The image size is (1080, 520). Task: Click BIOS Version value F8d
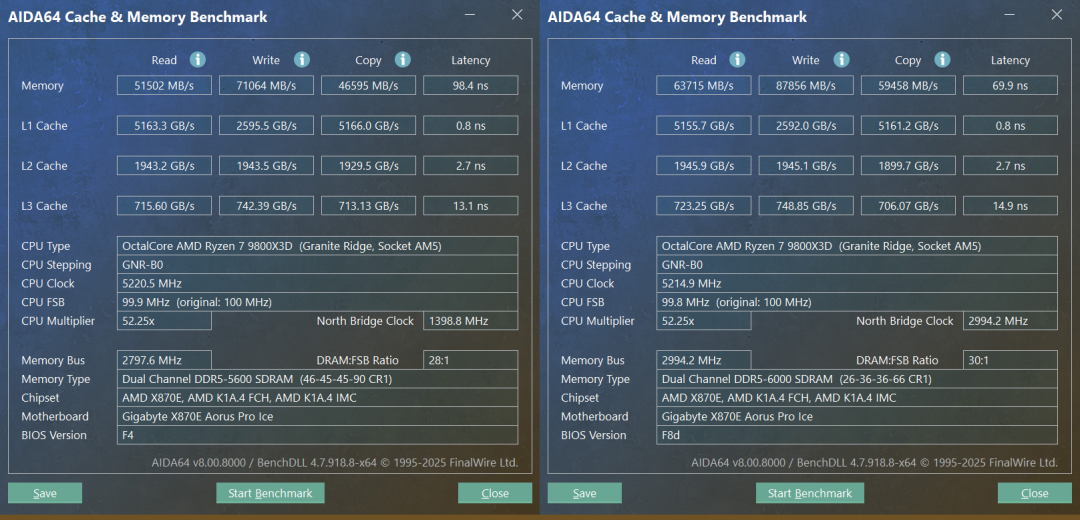(857, 435)
